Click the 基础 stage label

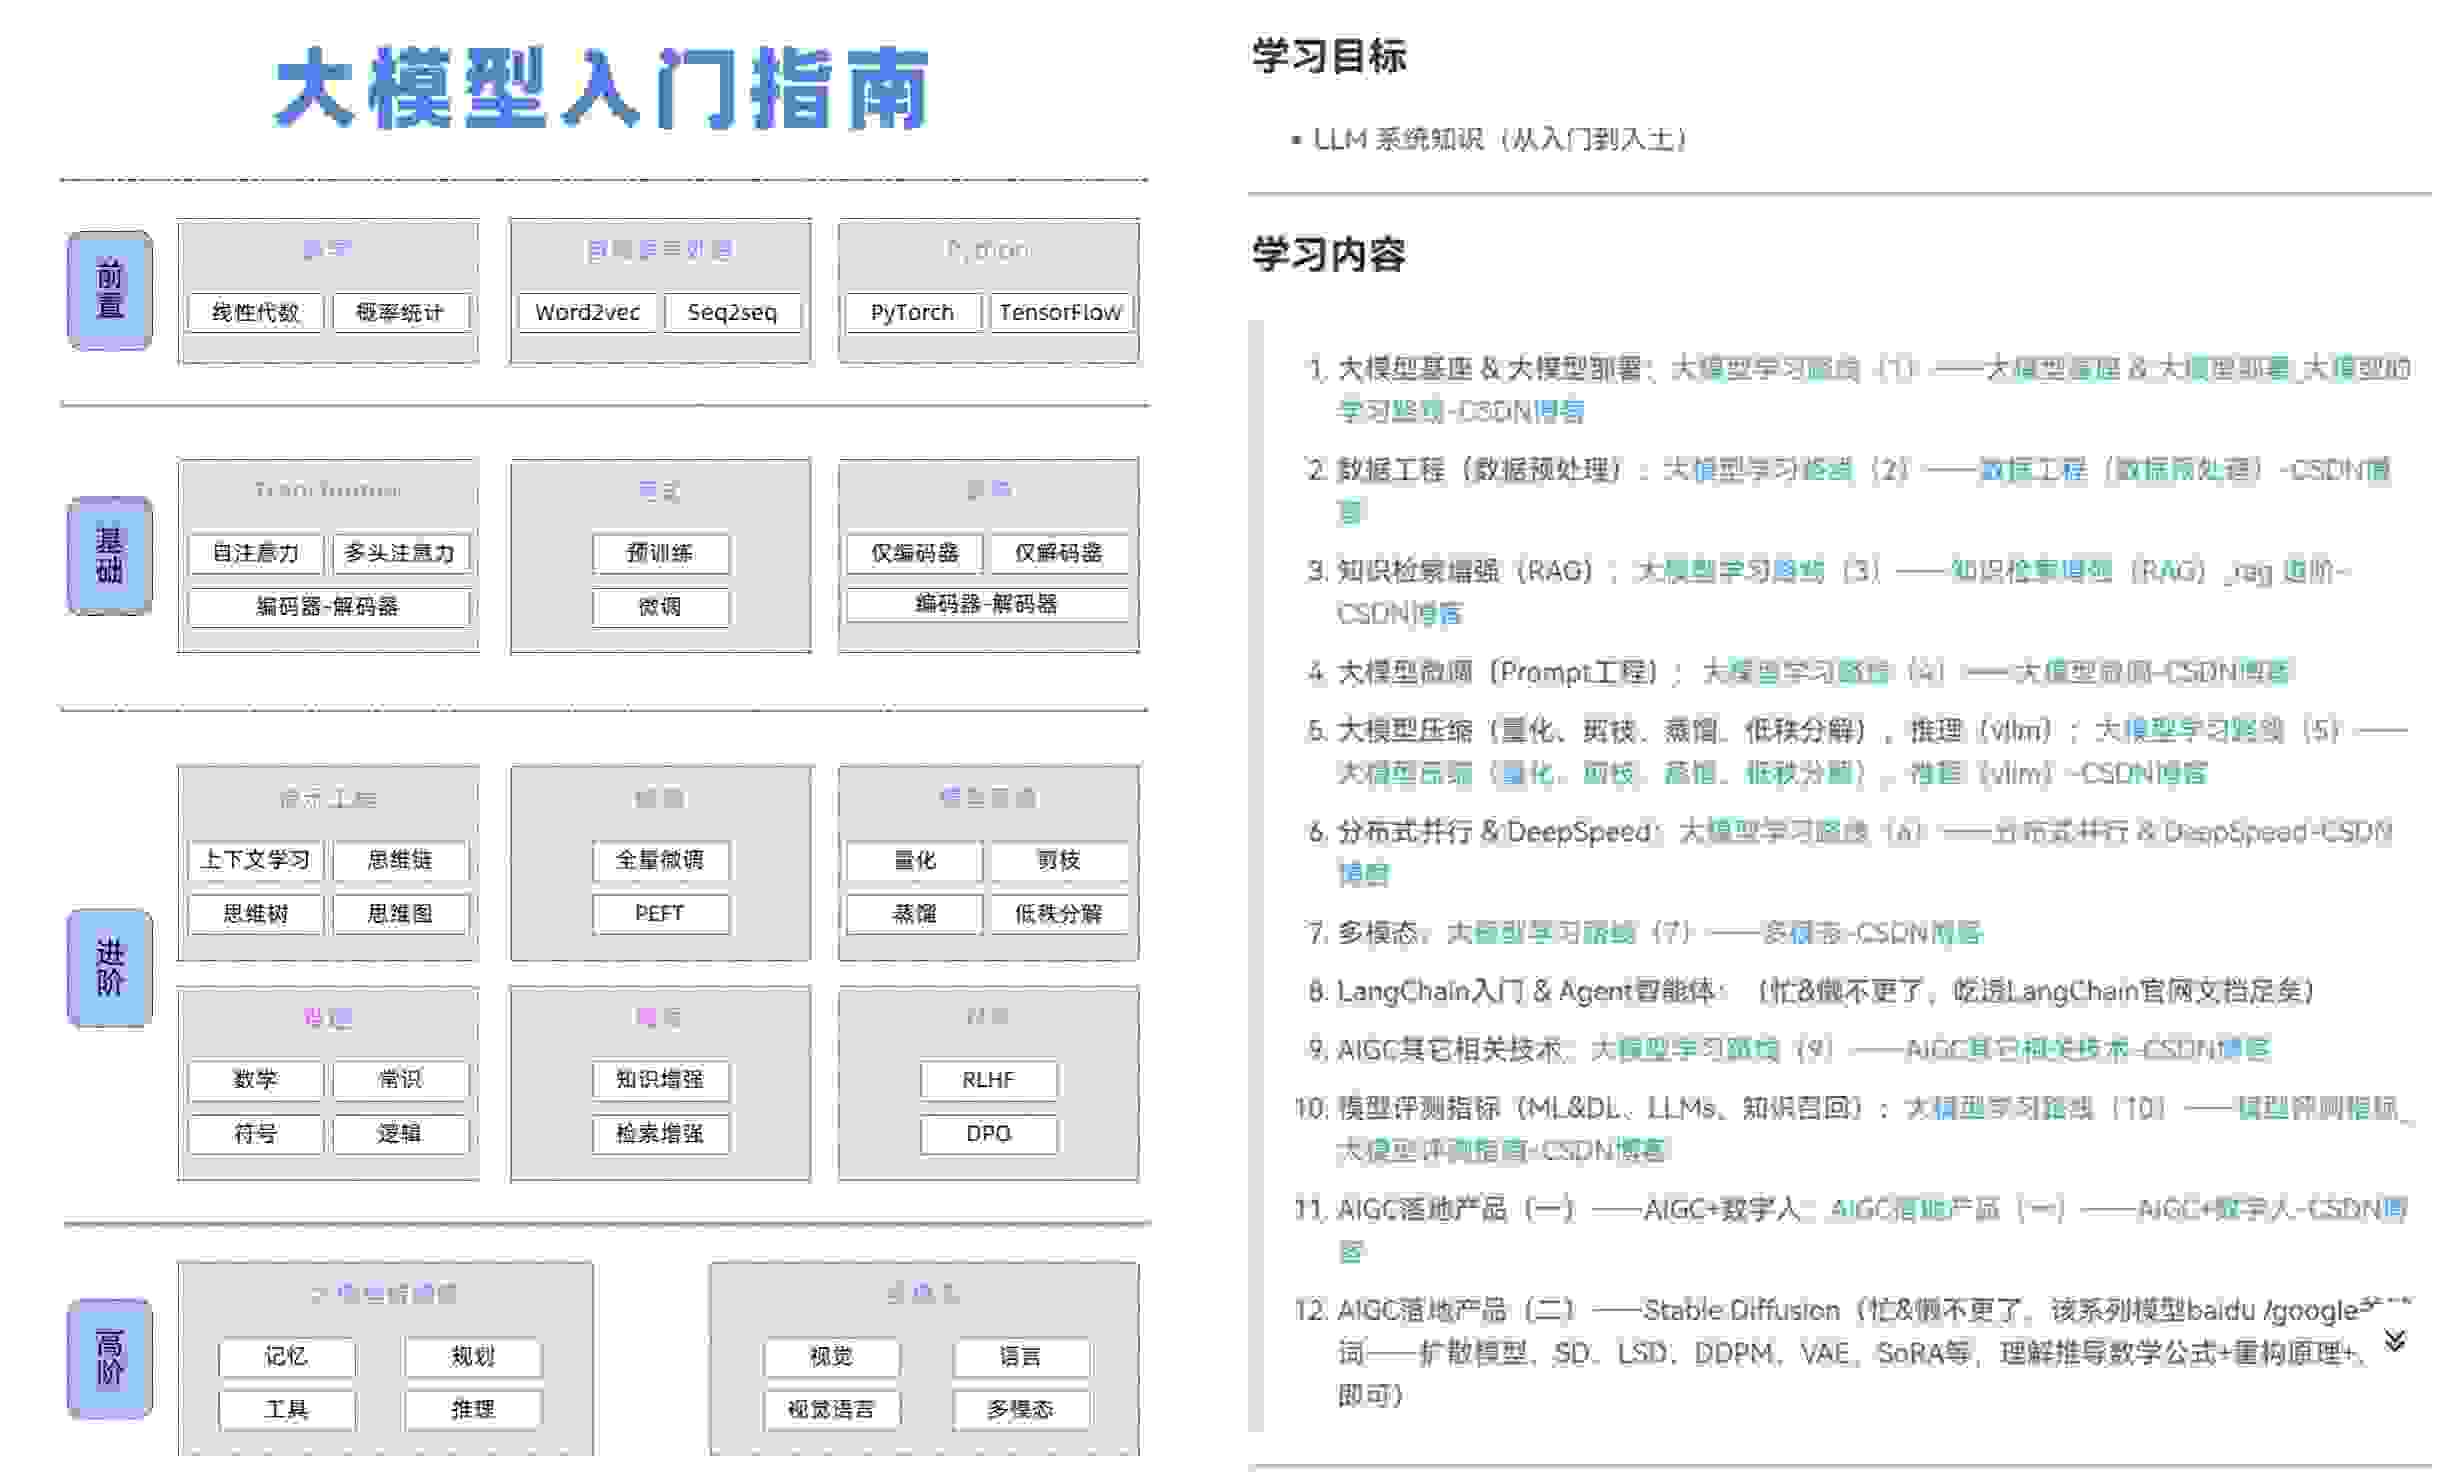coord(110,556)
